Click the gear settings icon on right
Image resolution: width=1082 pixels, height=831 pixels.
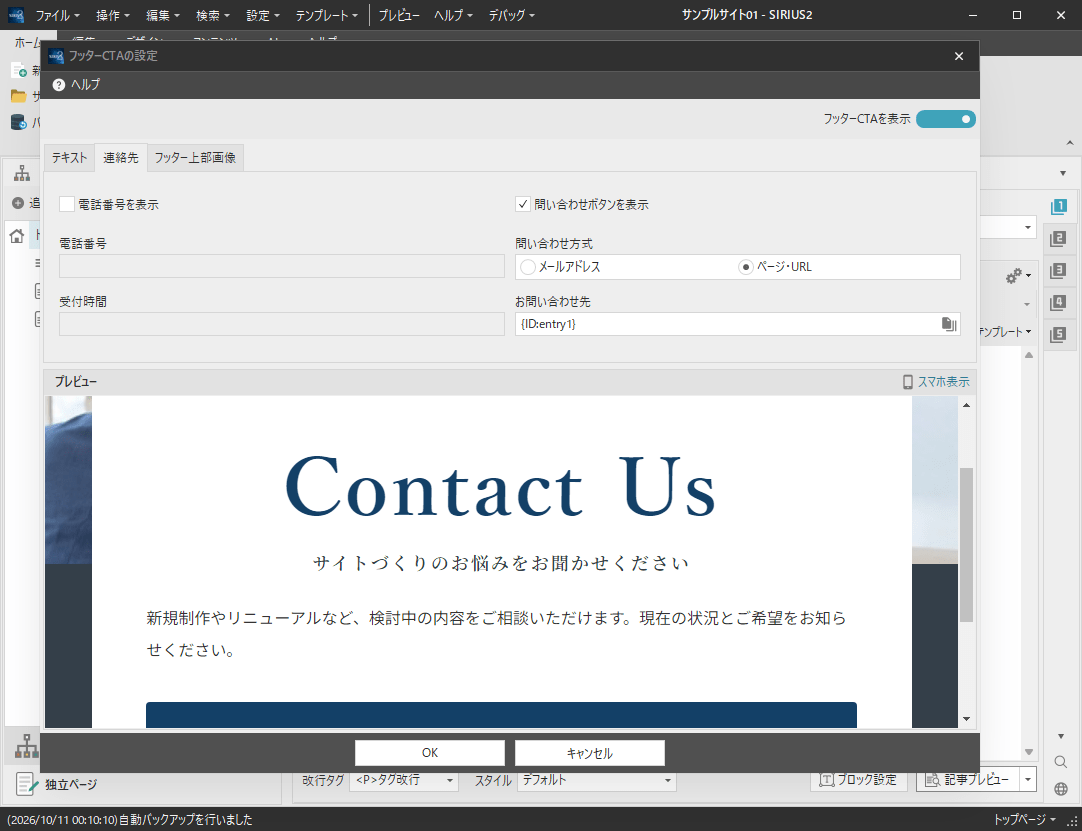(x=1014, y=276)
